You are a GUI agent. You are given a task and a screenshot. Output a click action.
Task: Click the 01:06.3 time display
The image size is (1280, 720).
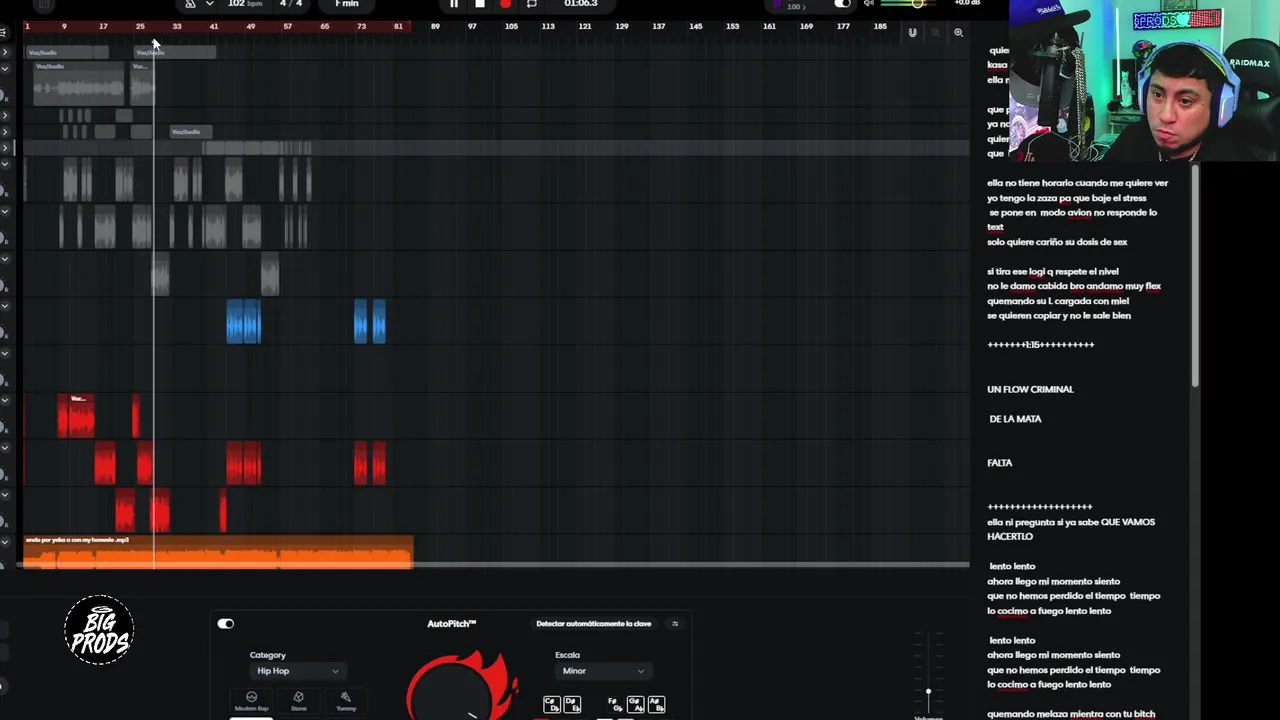click(580, 4)
